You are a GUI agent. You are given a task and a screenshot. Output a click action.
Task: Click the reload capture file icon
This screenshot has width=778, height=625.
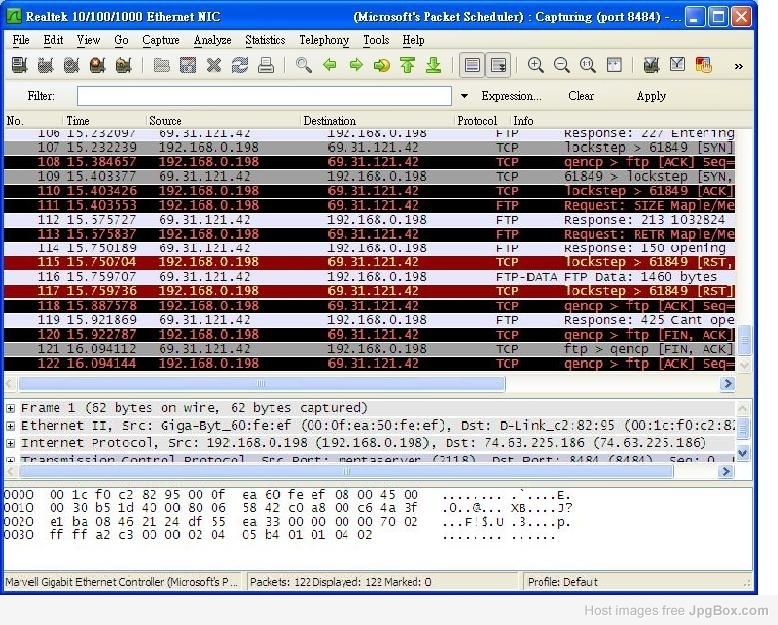(x=239, y=65)
